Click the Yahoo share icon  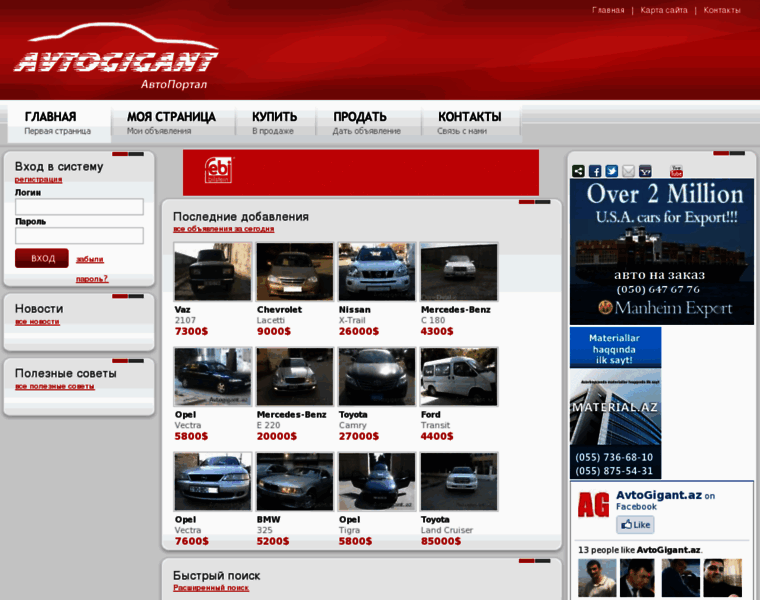pyautogui.click(x=645, y=171)
